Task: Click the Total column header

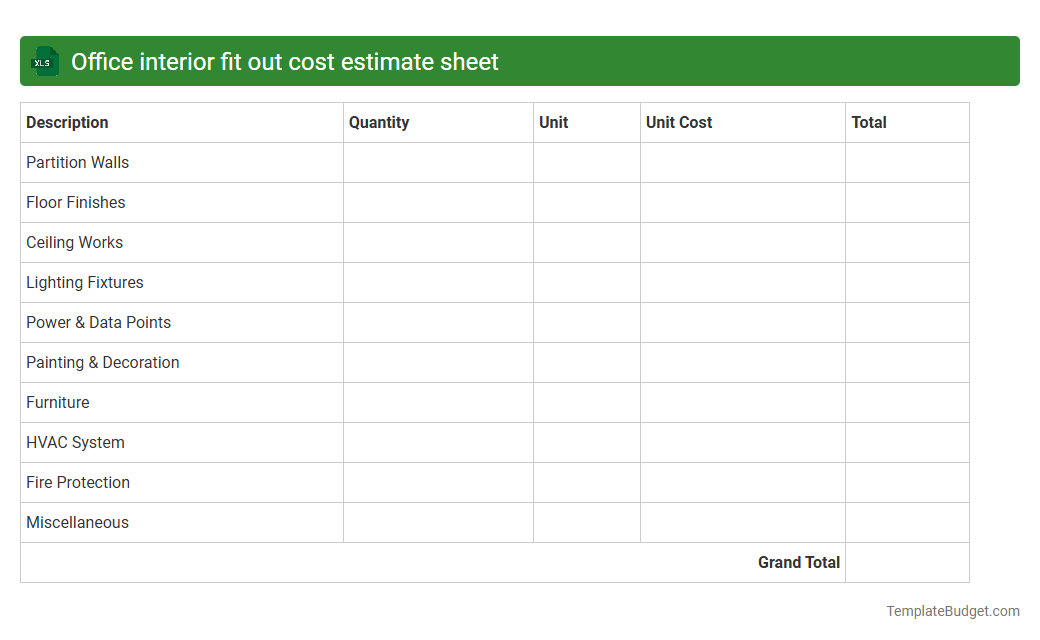Action: pyautogui.click(x=869, y=122)
